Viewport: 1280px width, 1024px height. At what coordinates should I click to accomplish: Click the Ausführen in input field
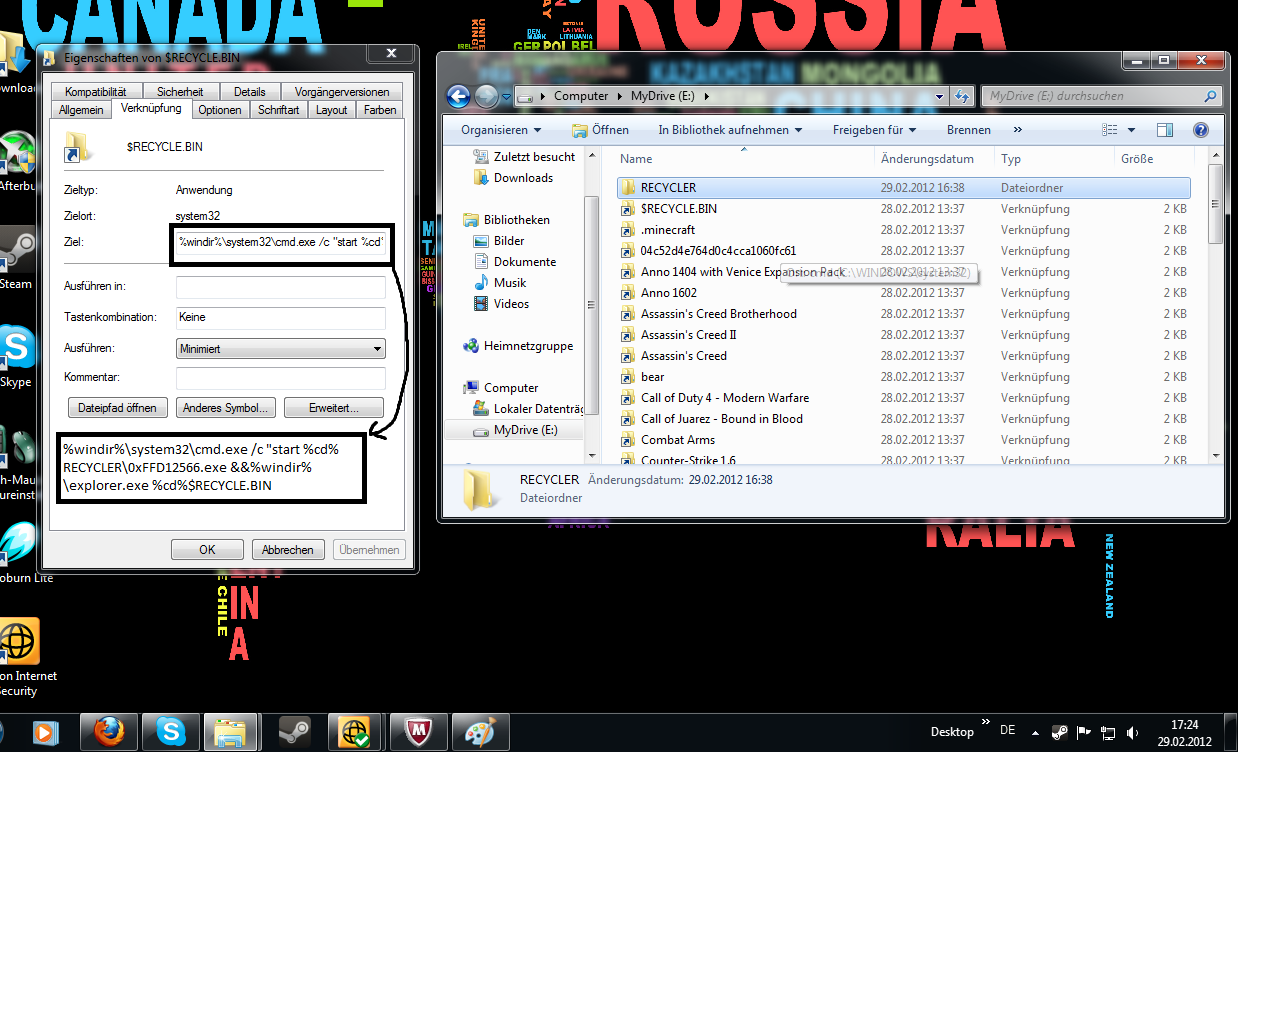281,287
